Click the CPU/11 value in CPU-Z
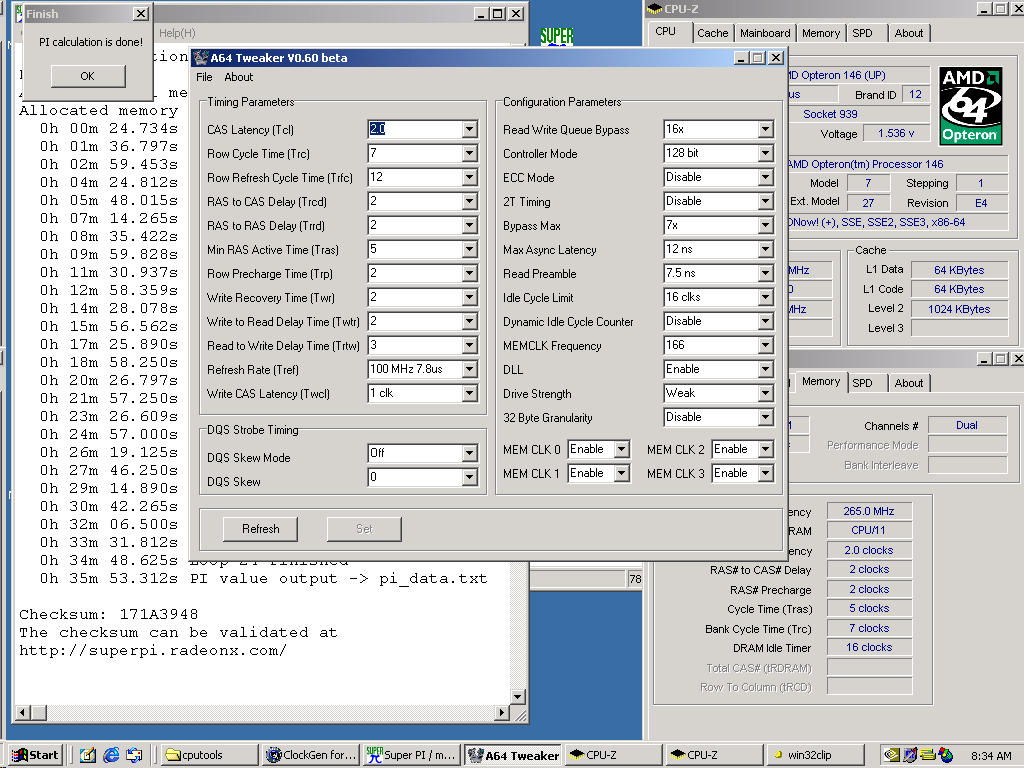The height and width of the screenshot is (768, 1024). 869,530
